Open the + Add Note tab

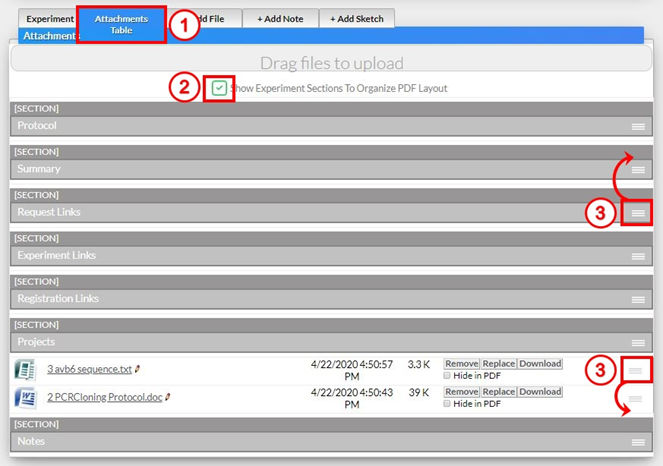(280, 18)
